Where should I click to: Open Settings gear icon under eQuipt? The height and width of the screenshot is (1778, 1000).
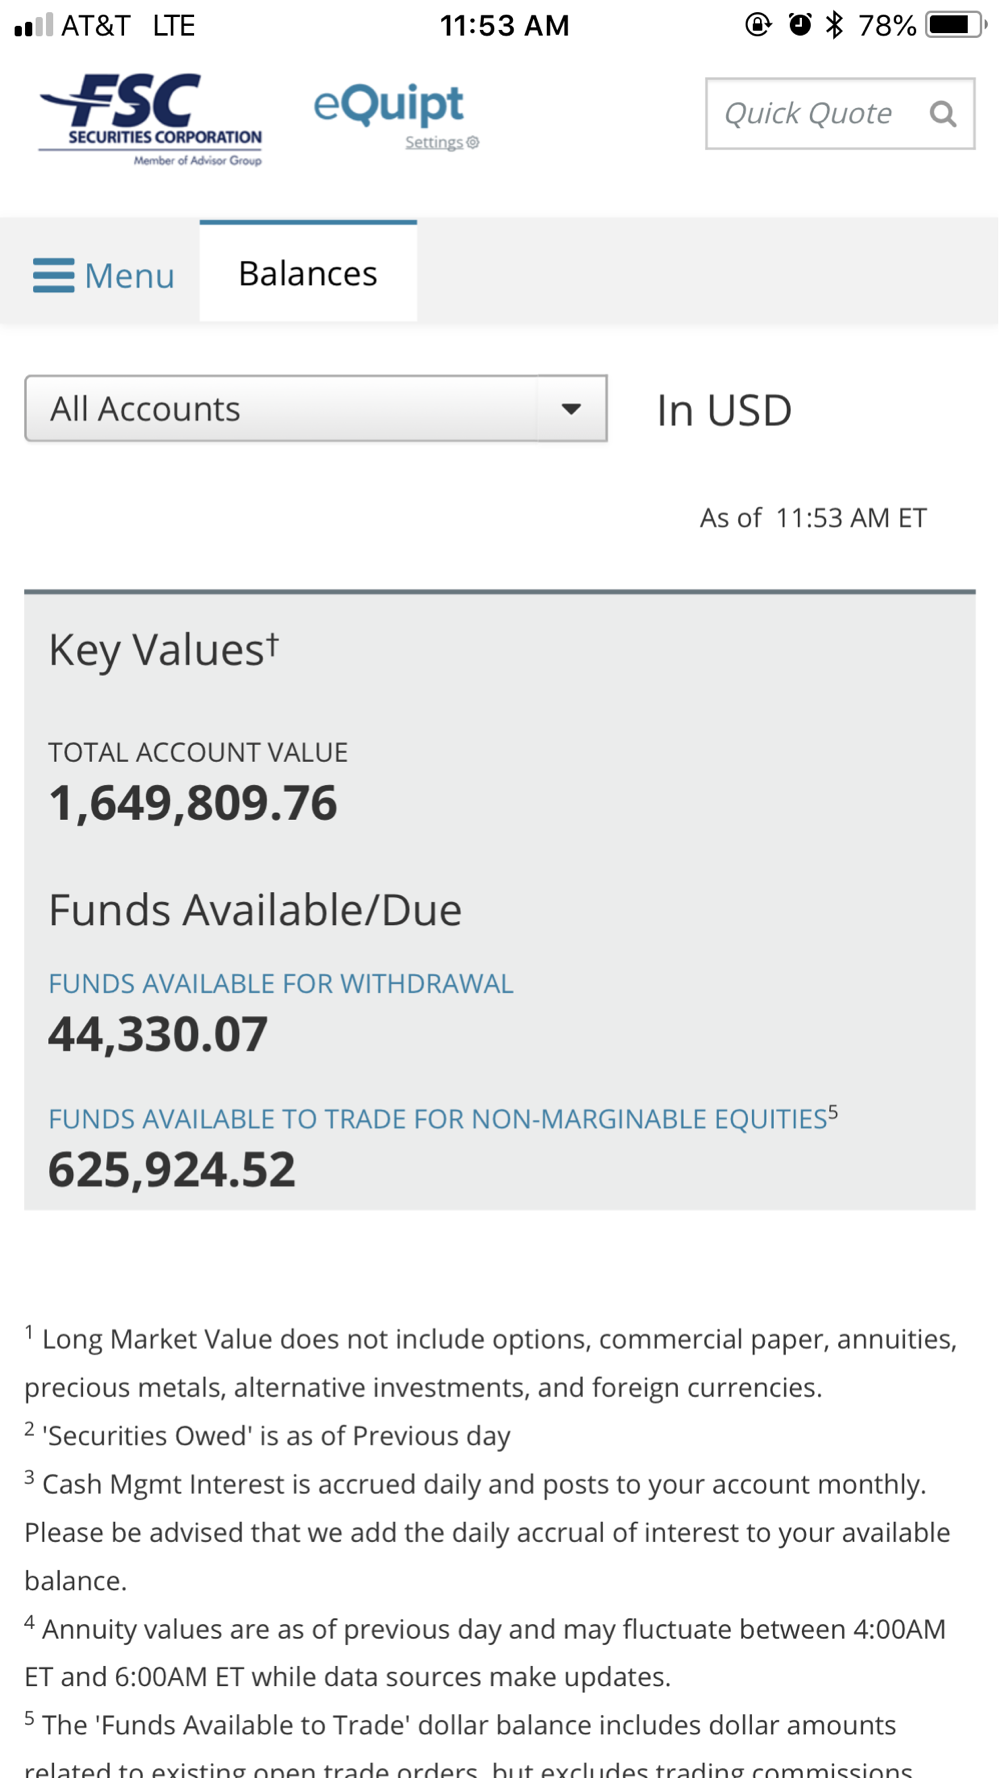point(473,143)
